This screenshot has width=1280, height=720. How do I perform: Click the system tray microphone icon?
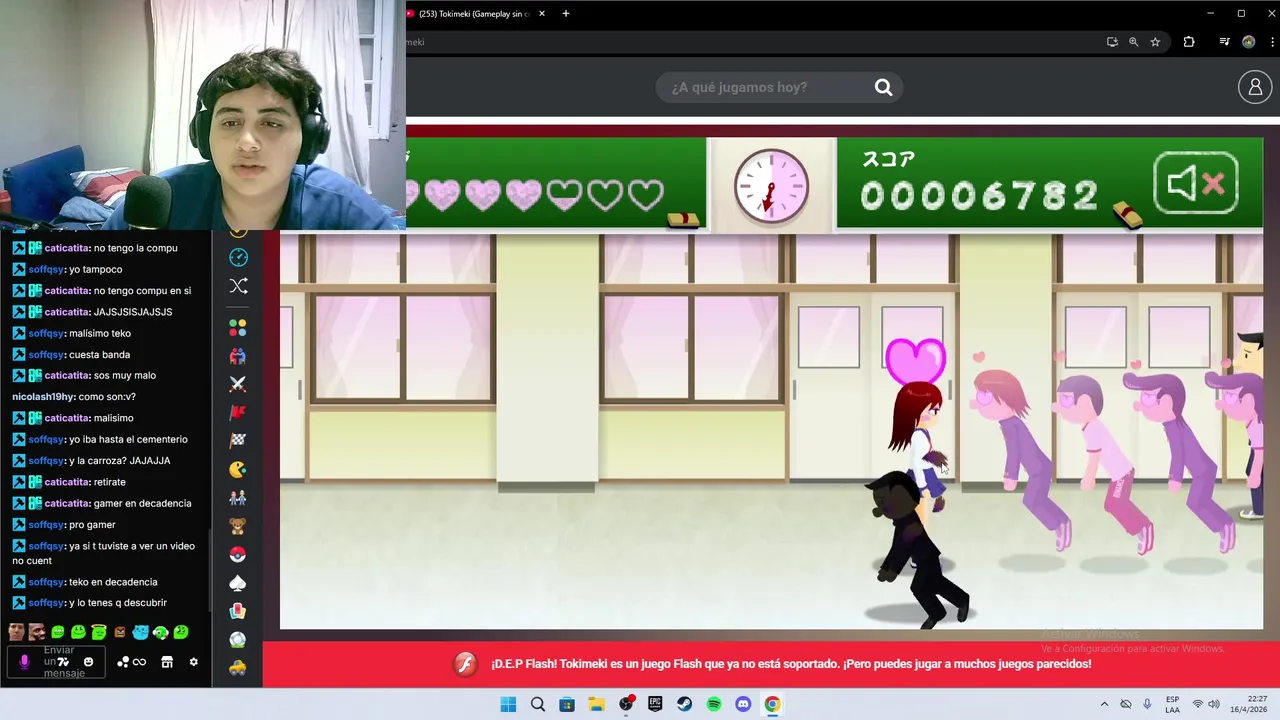click(x=1147, y=704)
